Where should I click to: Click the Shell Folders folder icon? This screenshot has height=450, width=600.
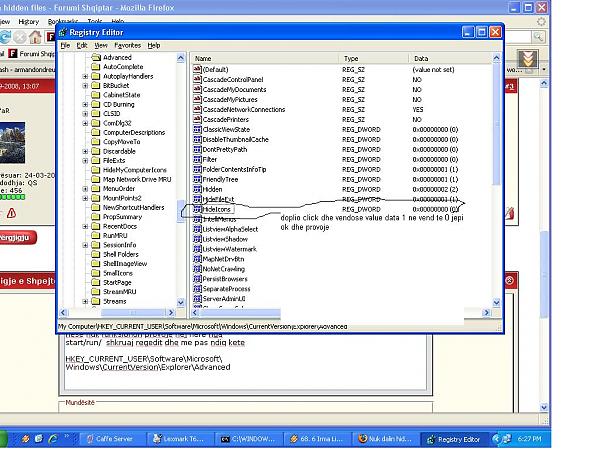click(x=96, y=254)
